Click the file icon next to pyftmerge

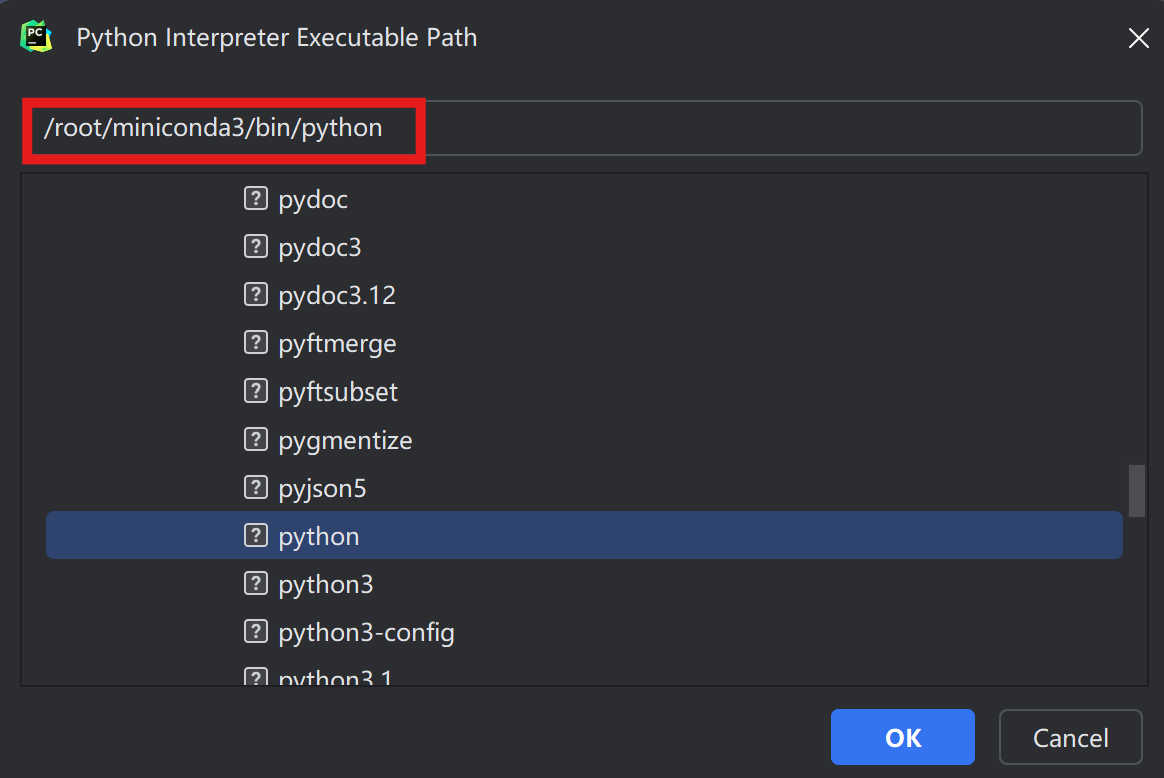(x=256, y=343)
